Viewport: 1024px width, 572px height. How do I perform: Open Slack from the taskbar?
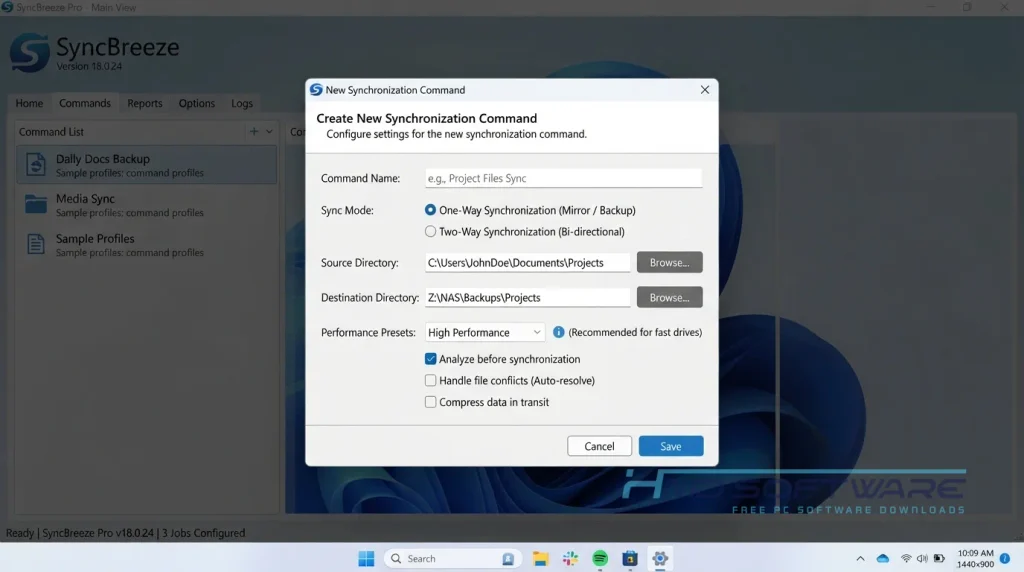[570, 558]
